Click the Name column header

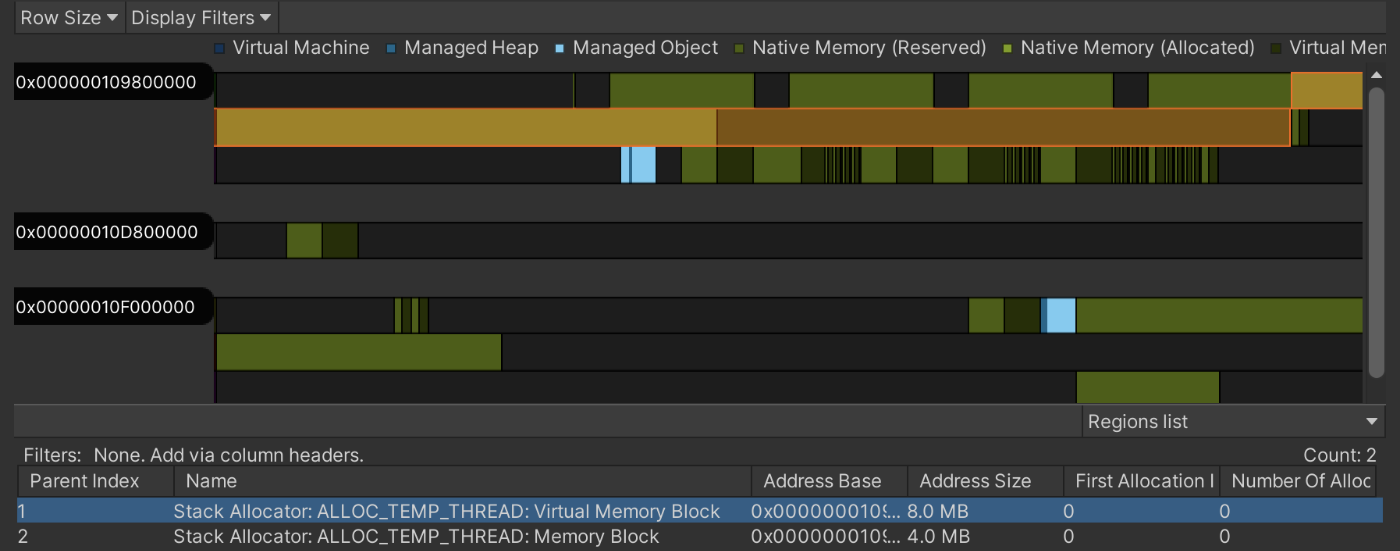(461, 481)
